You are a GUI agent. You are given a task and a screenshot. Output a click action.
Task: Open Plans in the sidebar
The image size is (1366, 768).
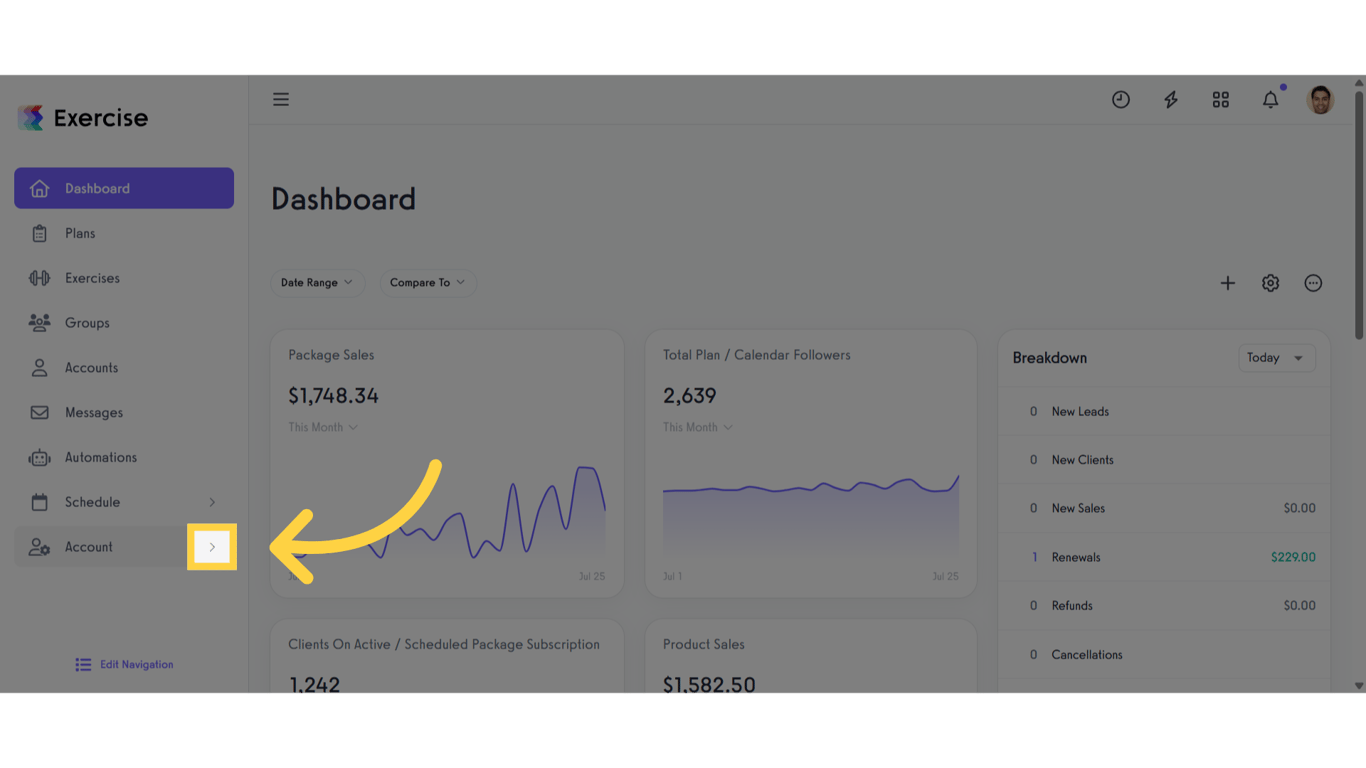pyautogui.click(x=124, y=233)
